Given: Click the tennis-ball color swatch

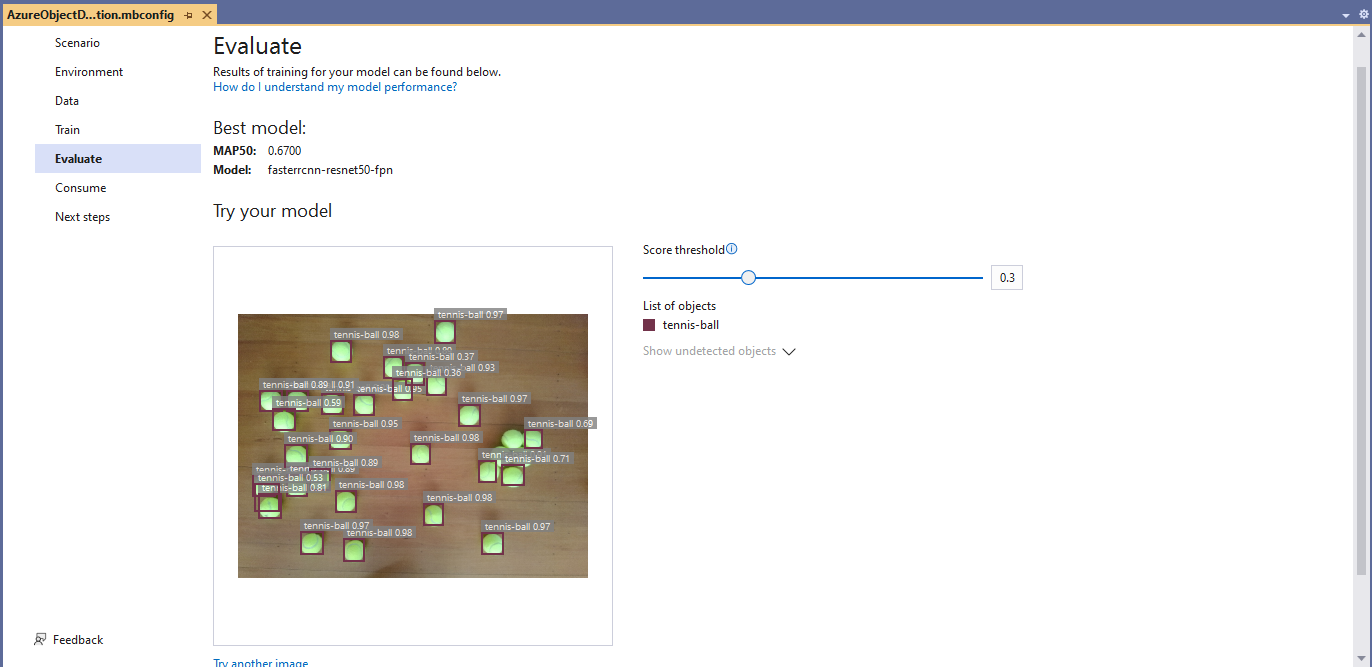Looking at the screenshot, I should point(649,325).
